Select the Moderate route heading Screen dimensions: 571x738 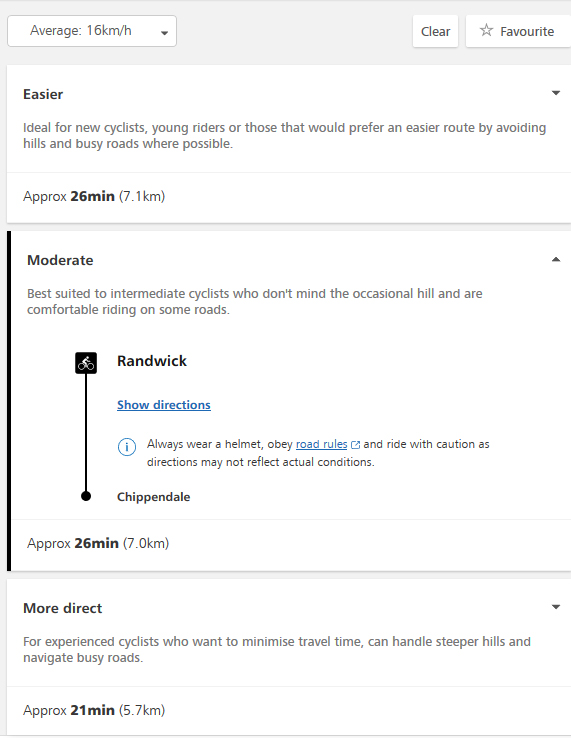point(60,260)
